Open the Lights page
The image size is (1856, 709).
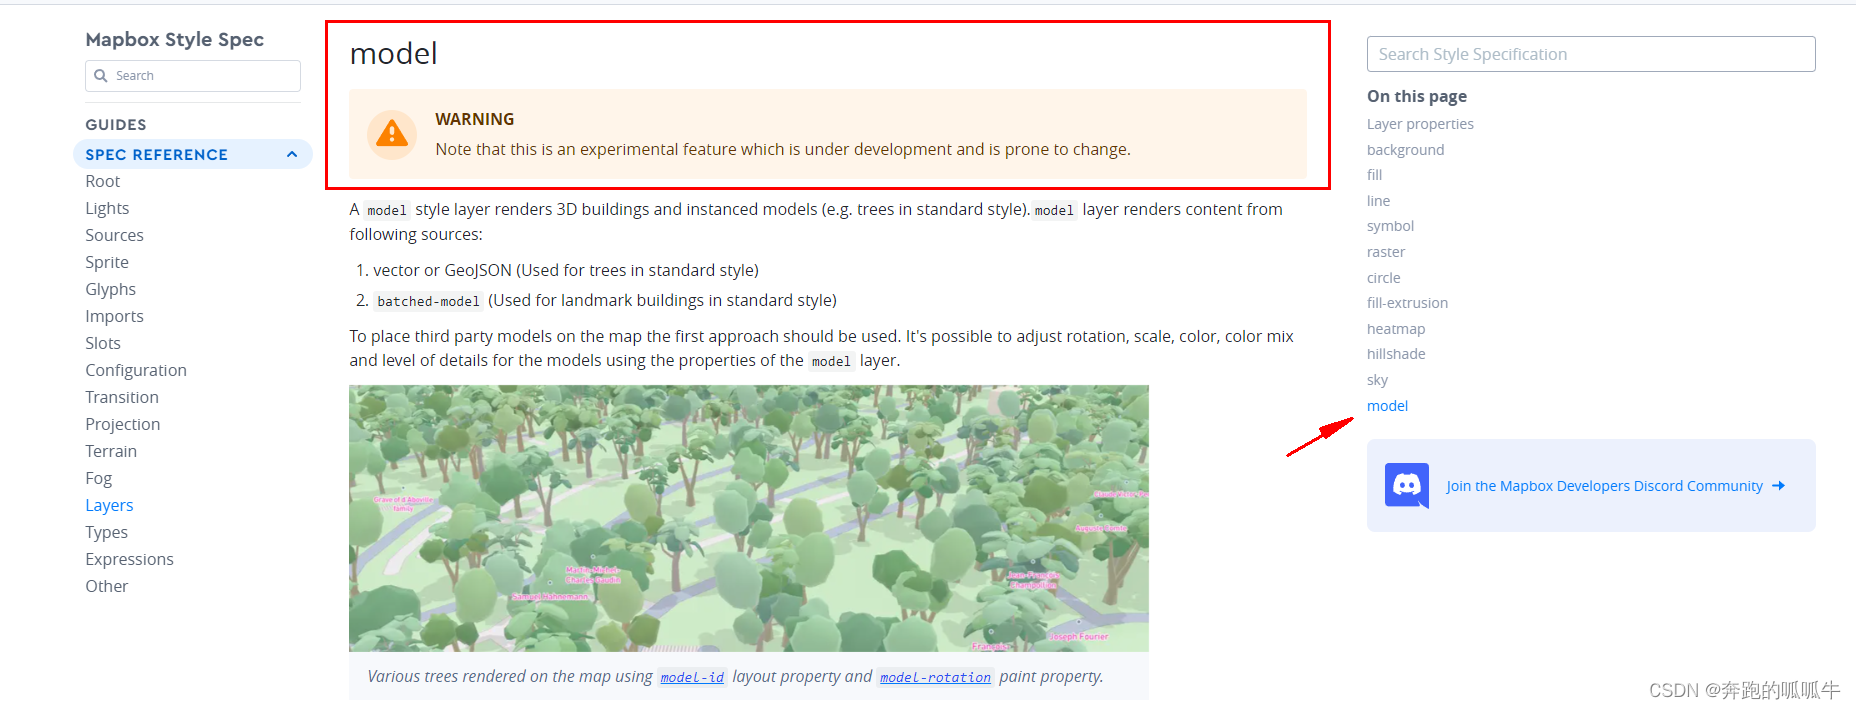pos(107,208)
